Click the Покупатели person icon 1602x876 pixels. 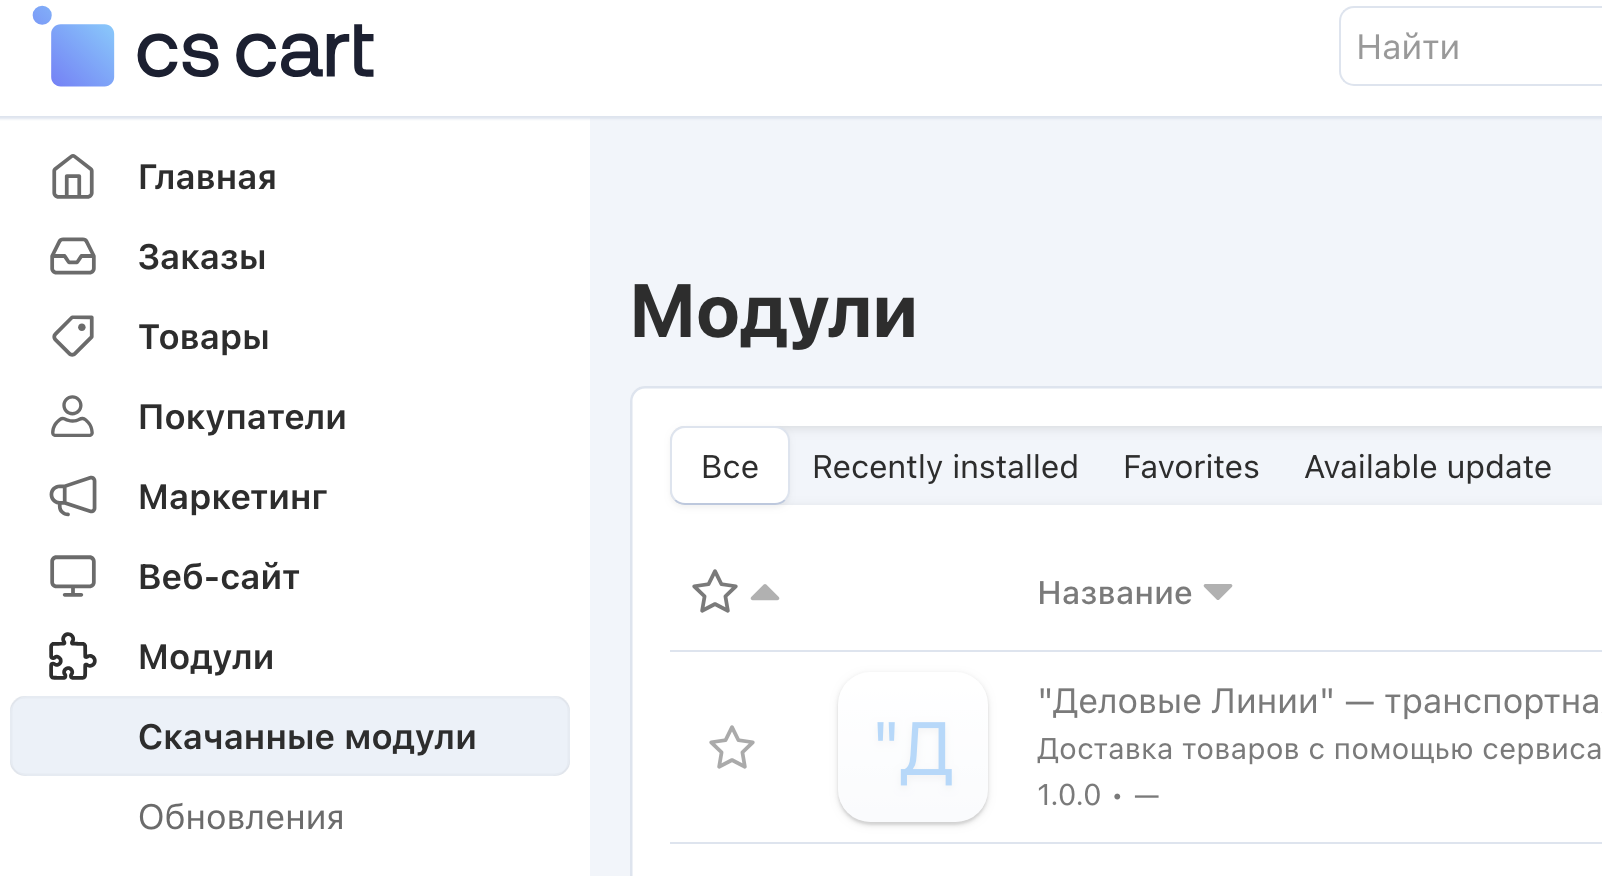(x=73, y=417)
